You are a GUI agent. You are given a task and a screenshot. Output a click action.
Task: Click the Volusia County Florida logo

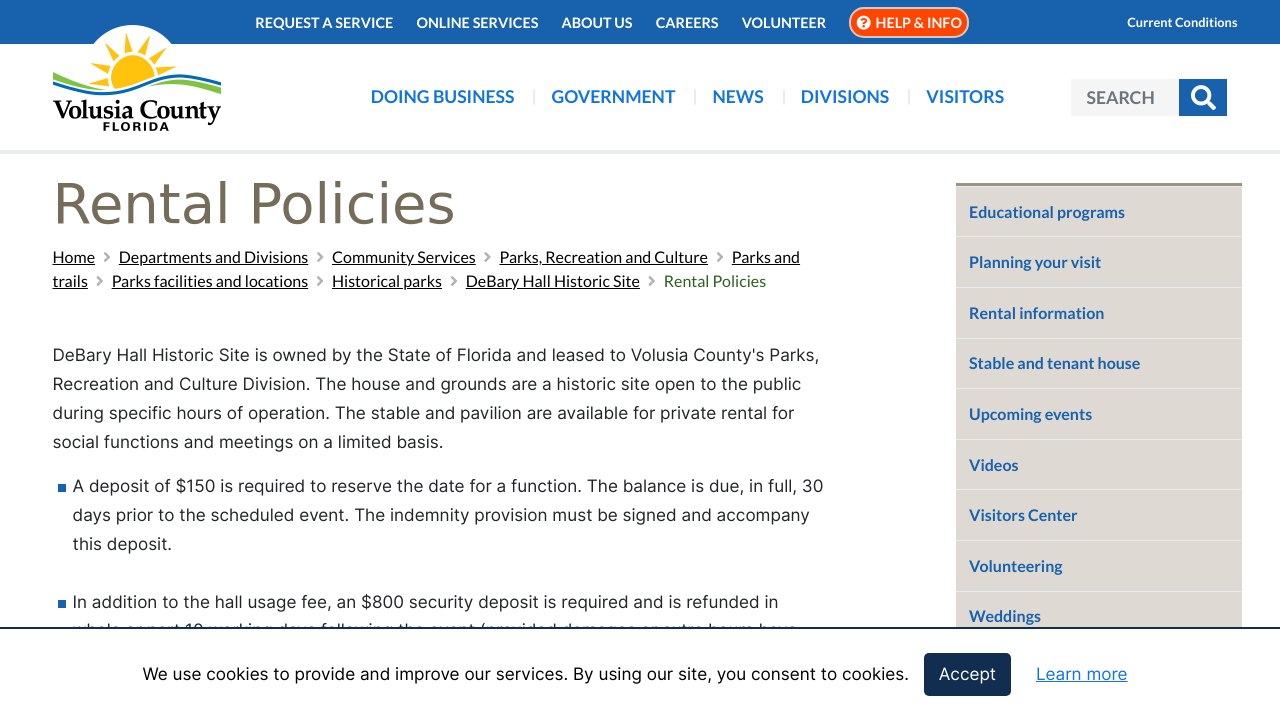(137, 79)
